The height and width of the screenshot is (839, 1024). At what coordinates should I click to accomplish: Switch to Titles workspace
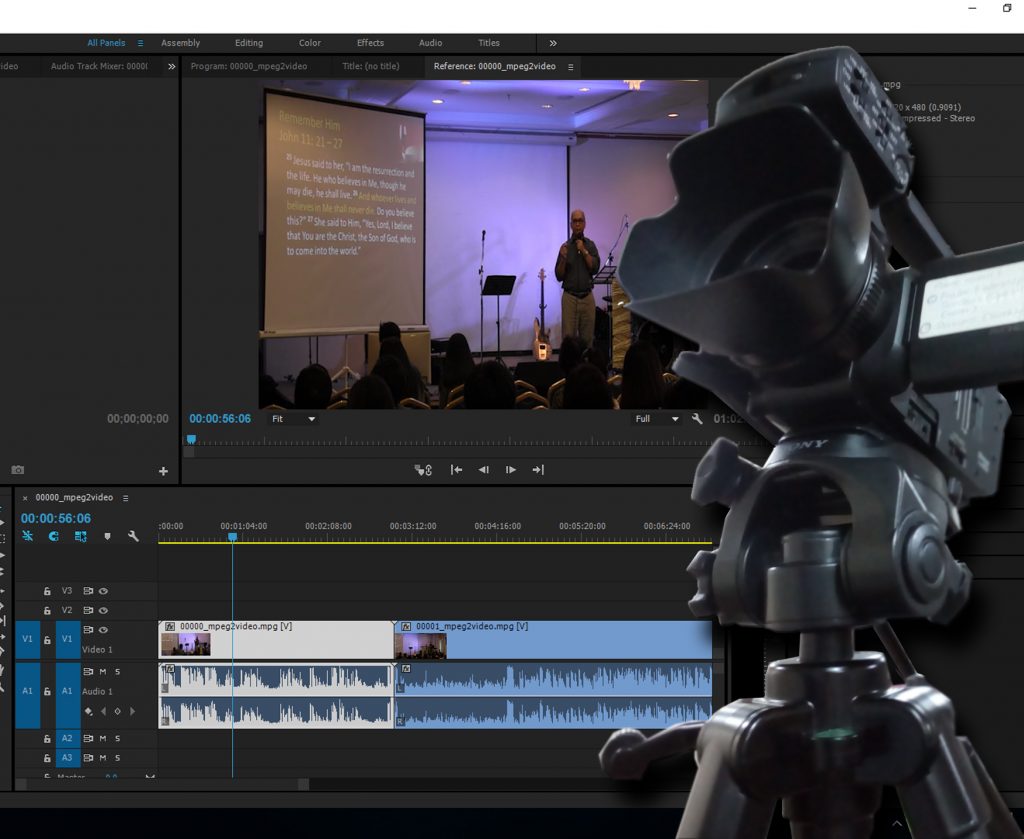[x=488, y=43]
